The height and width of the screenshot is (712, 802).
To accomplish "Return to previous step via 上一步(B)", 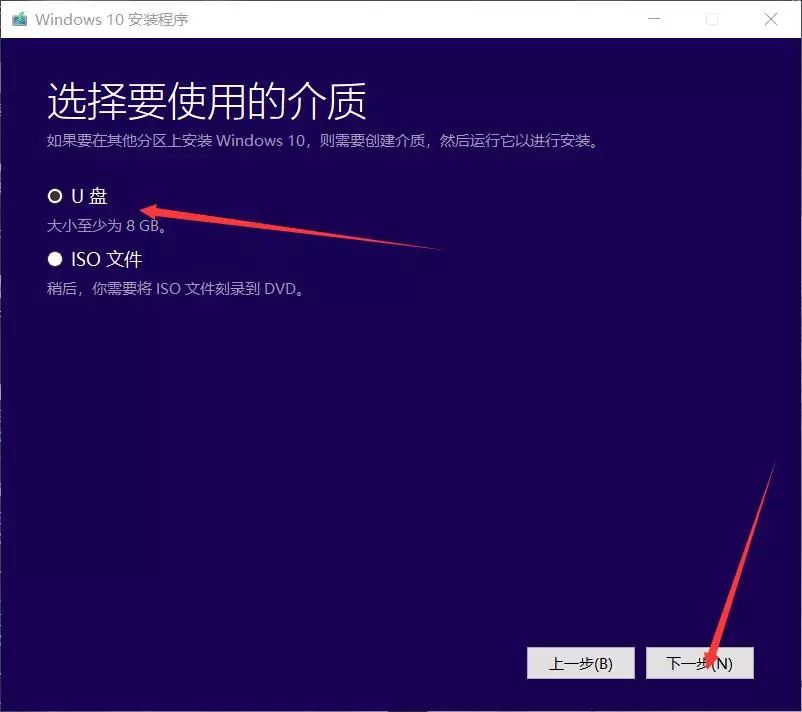I will (x=582, y=663).
